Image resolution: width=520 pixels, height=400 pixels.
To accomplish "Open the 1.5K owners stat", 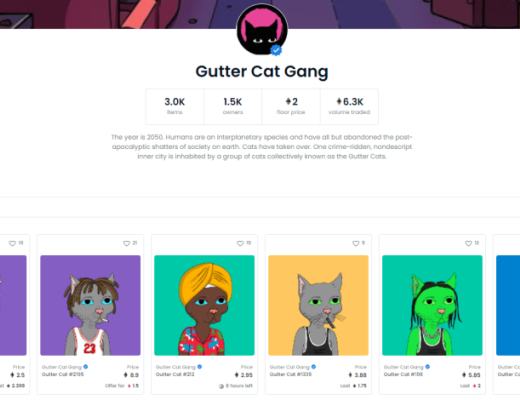I will point(233,107).
